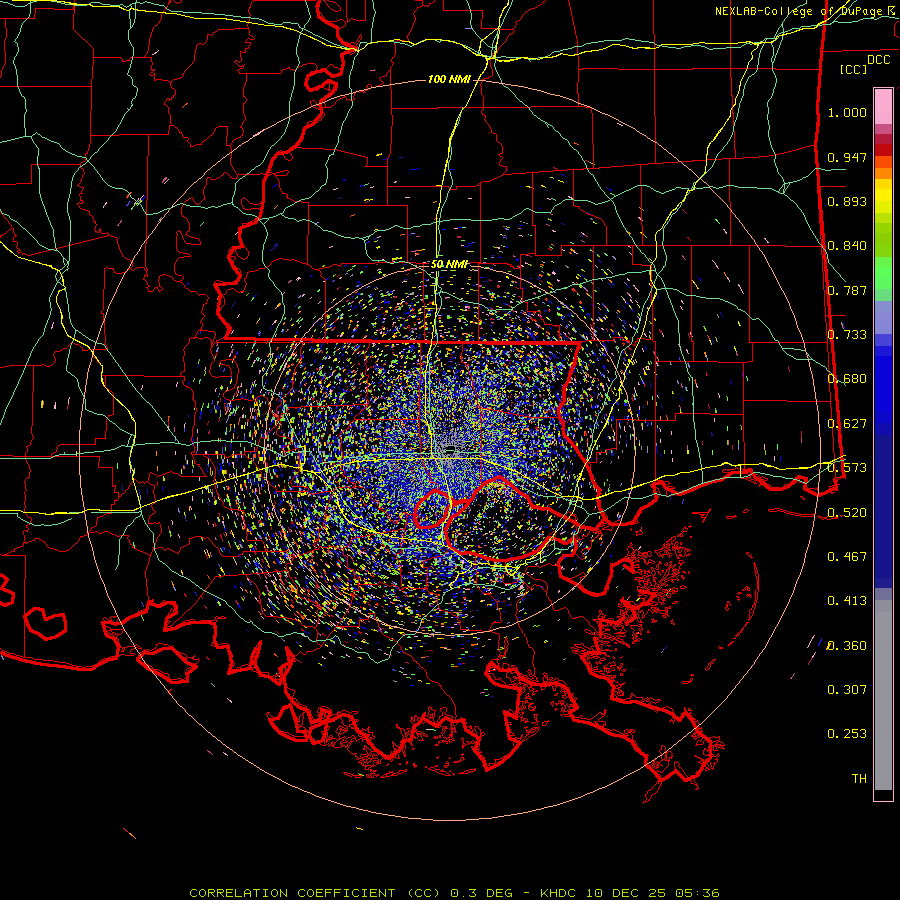The image size is (900, 900).
Task: Click the 0.947 color scale label
Action: tap(847, 157)
